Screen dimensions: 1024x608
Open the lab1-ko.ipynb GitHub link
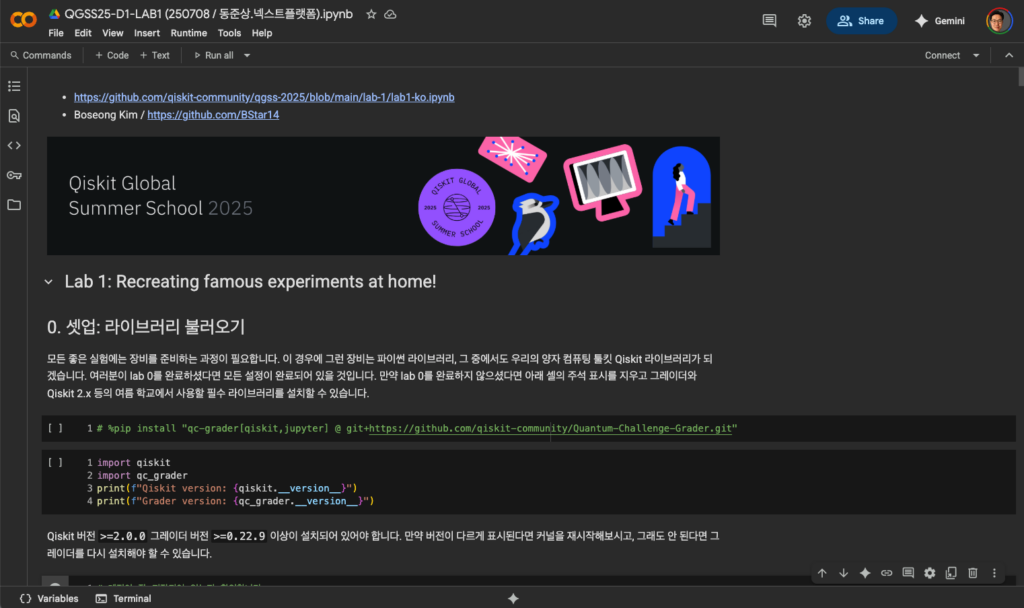(x=264, y=97)
